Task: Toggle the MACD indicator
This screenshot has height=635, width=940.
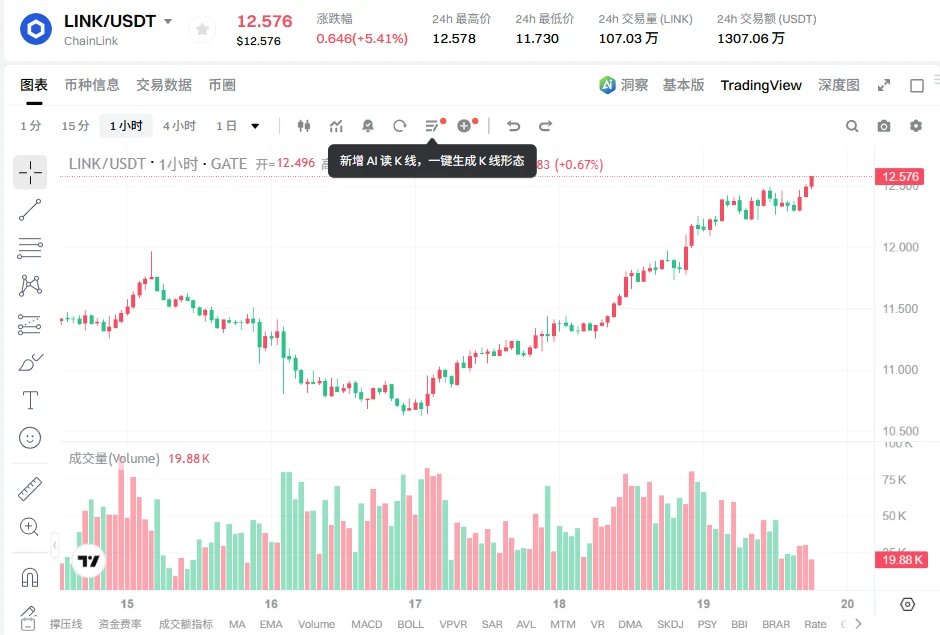Action: point(366,624)
